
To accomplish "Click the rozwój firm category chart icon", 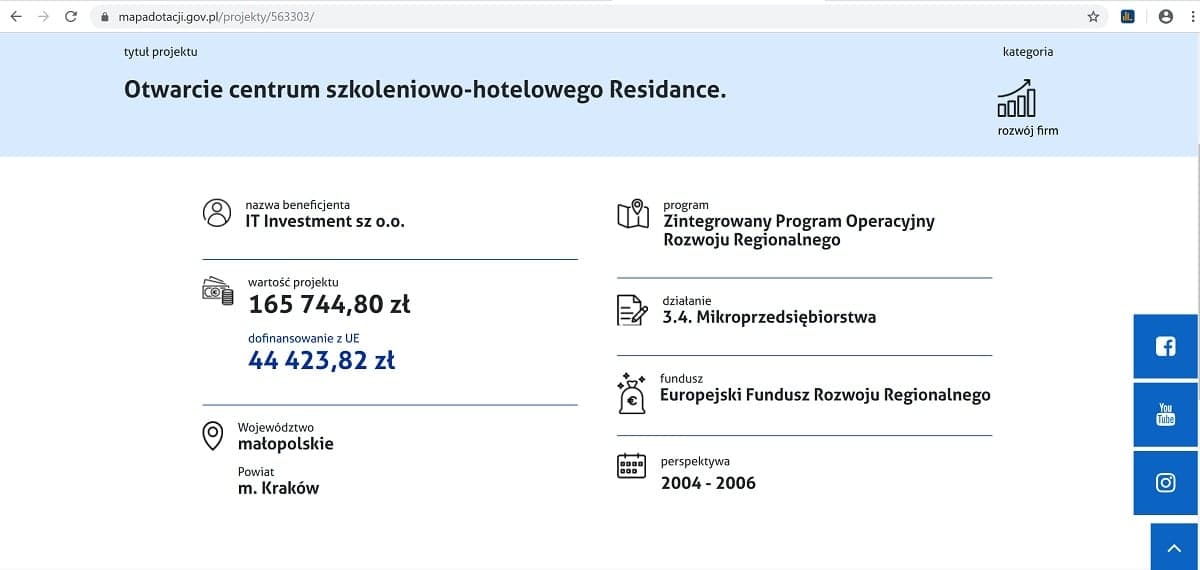I will [1016, 97].
